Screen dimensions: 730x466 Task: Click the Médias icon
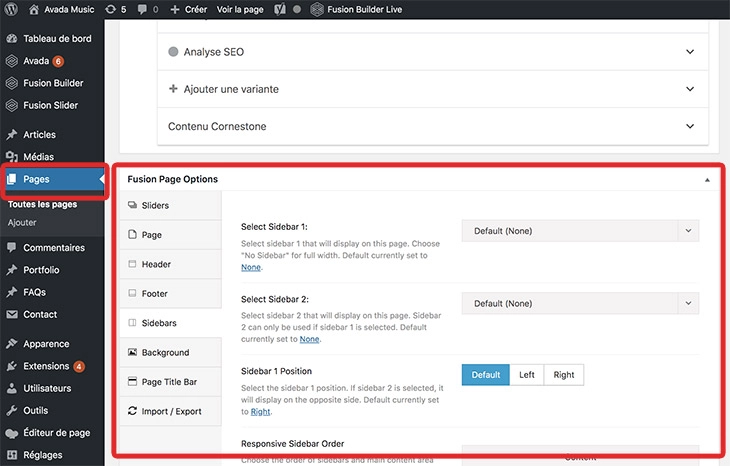(12, 157)
